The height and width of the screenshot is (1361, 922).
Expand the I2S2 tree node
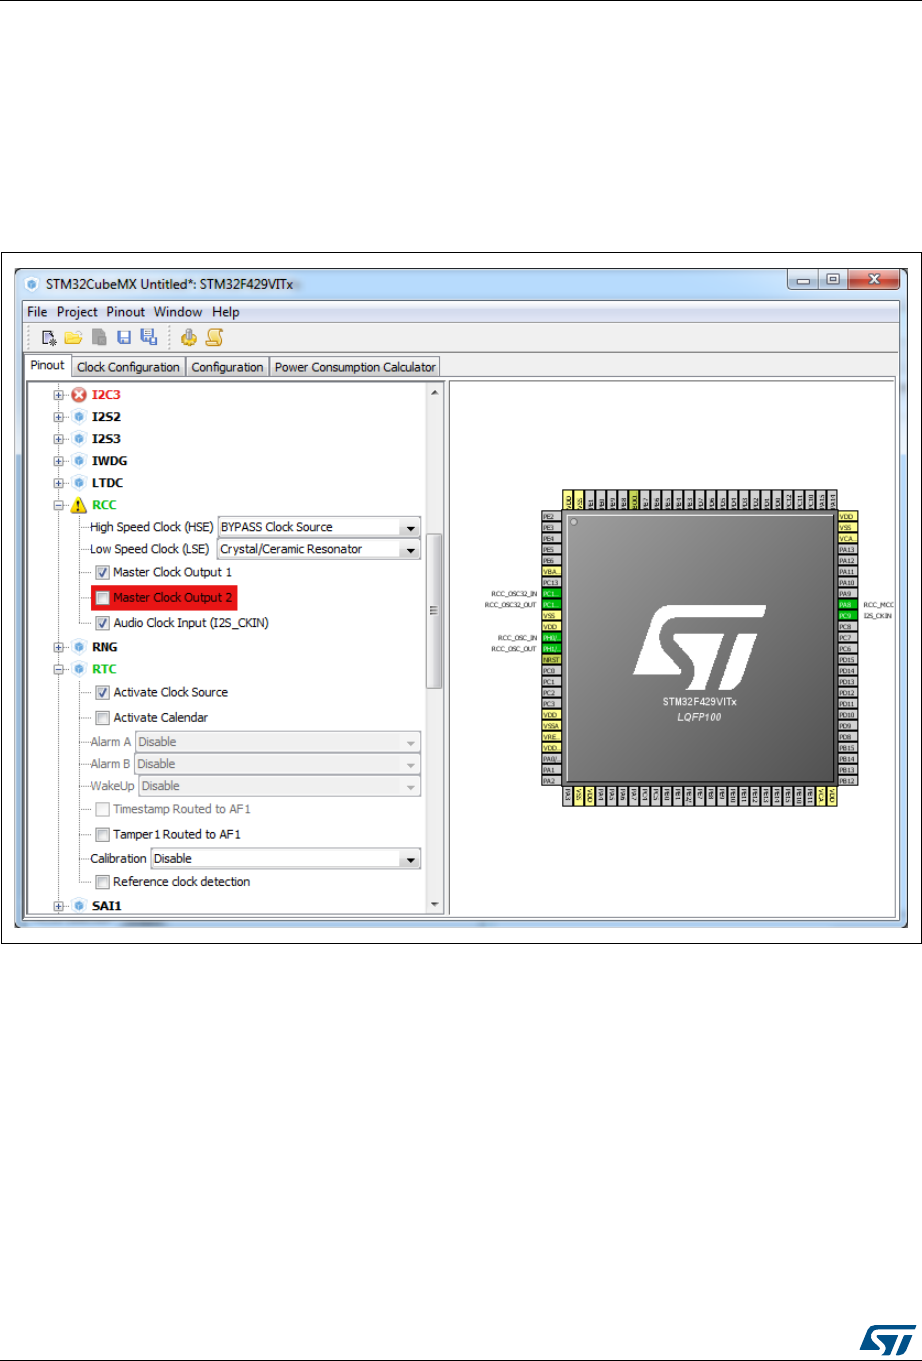(59, 417)
